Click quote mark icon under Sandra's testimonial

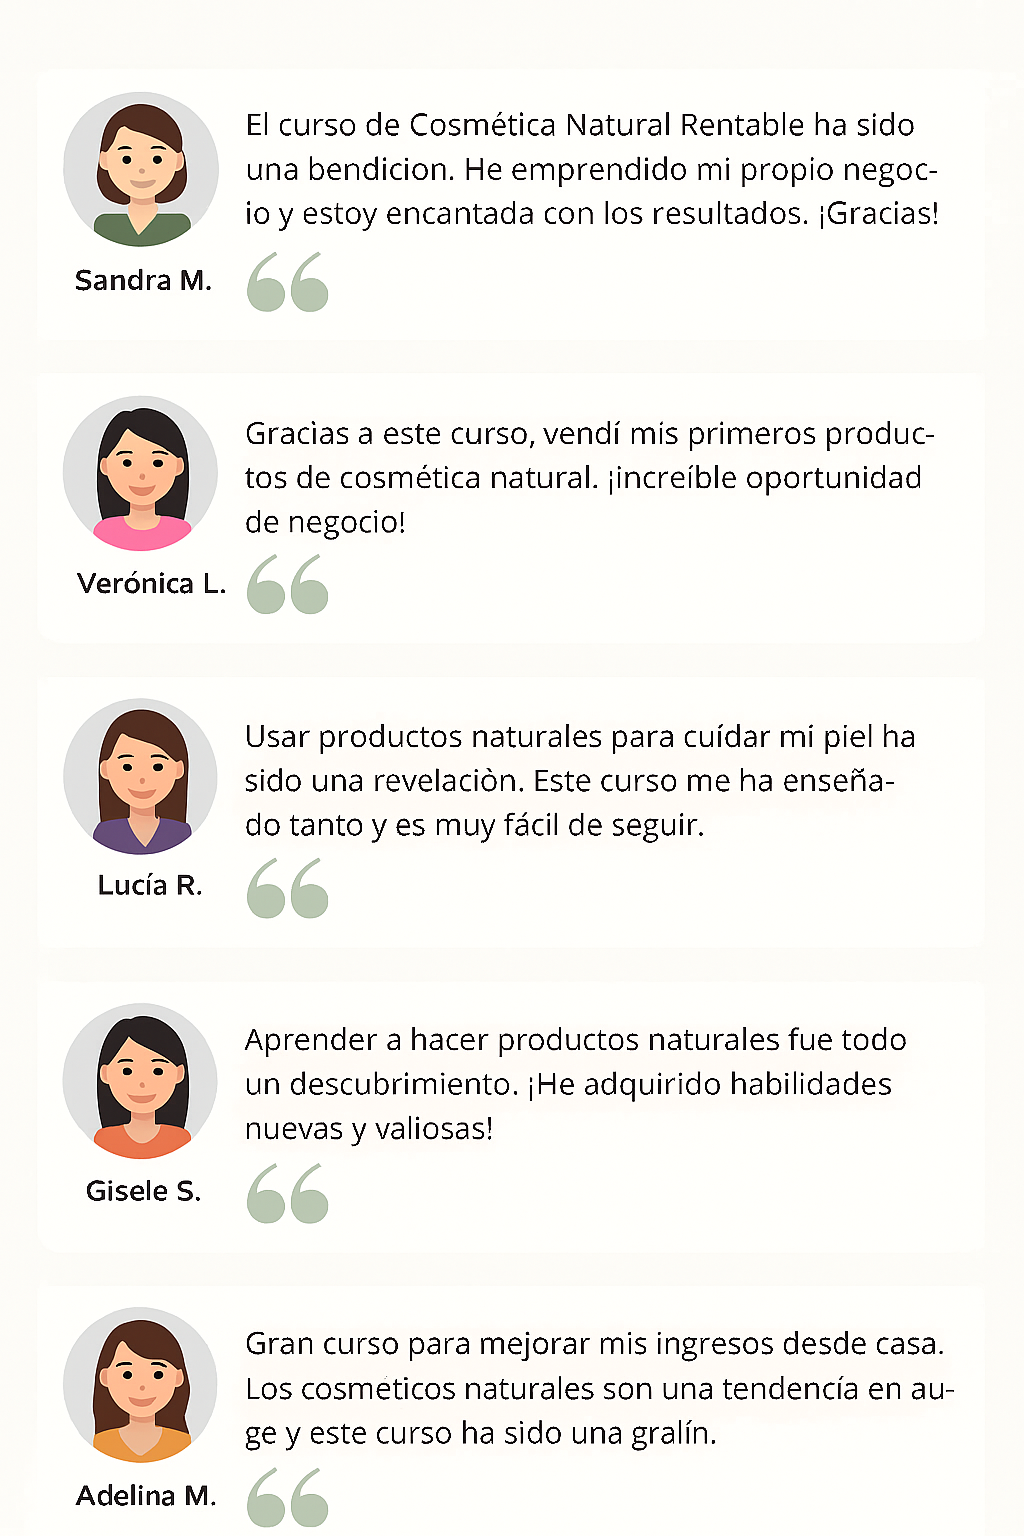(x=288, y=282)
